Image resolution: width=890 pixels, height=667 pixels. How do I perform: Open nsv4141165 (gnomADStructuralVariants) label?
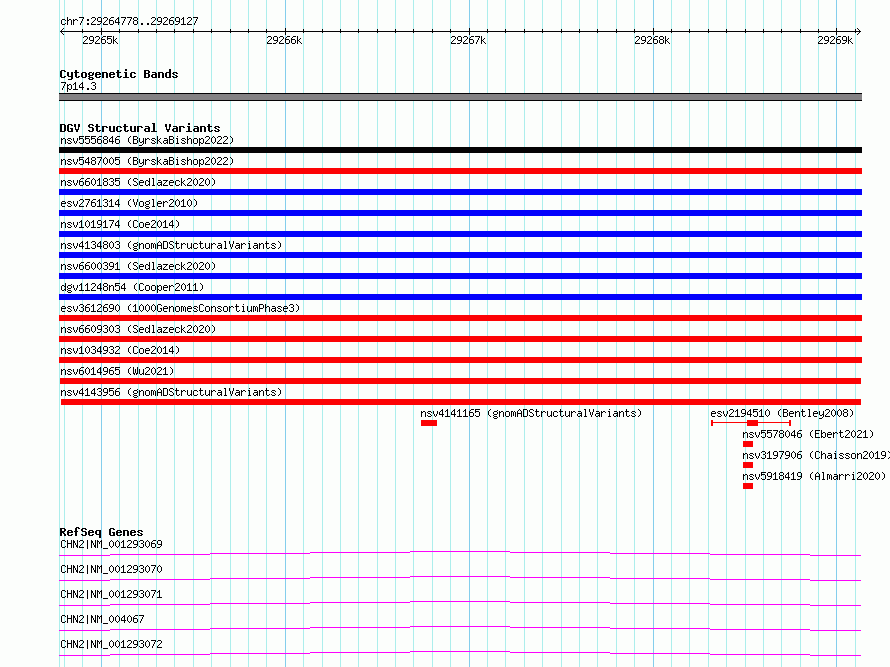pyautogui.click(x=531, y=413)
